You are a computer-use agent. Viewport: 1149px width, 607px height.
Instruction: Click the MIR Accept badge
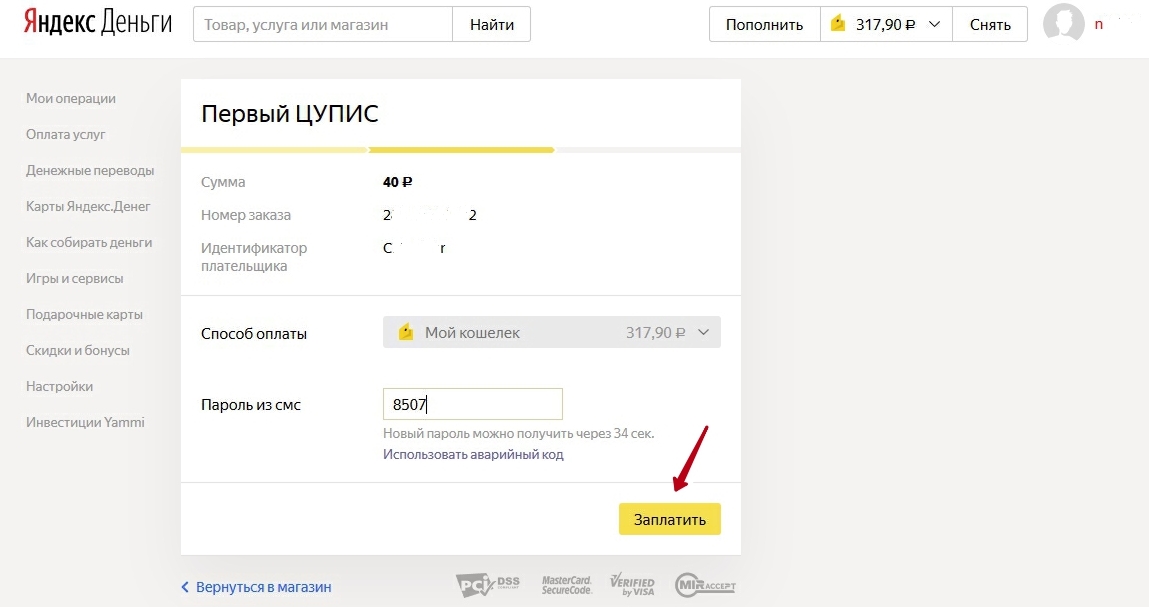coord(705,585)
